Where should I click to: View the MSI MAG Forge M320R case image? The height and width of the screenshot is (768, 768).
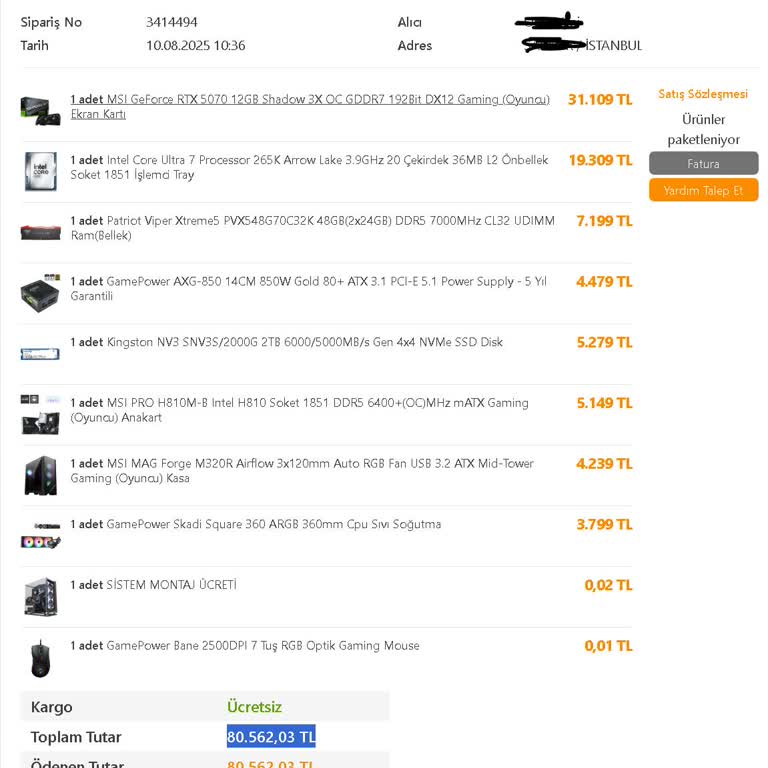click(x=41, y=475)
